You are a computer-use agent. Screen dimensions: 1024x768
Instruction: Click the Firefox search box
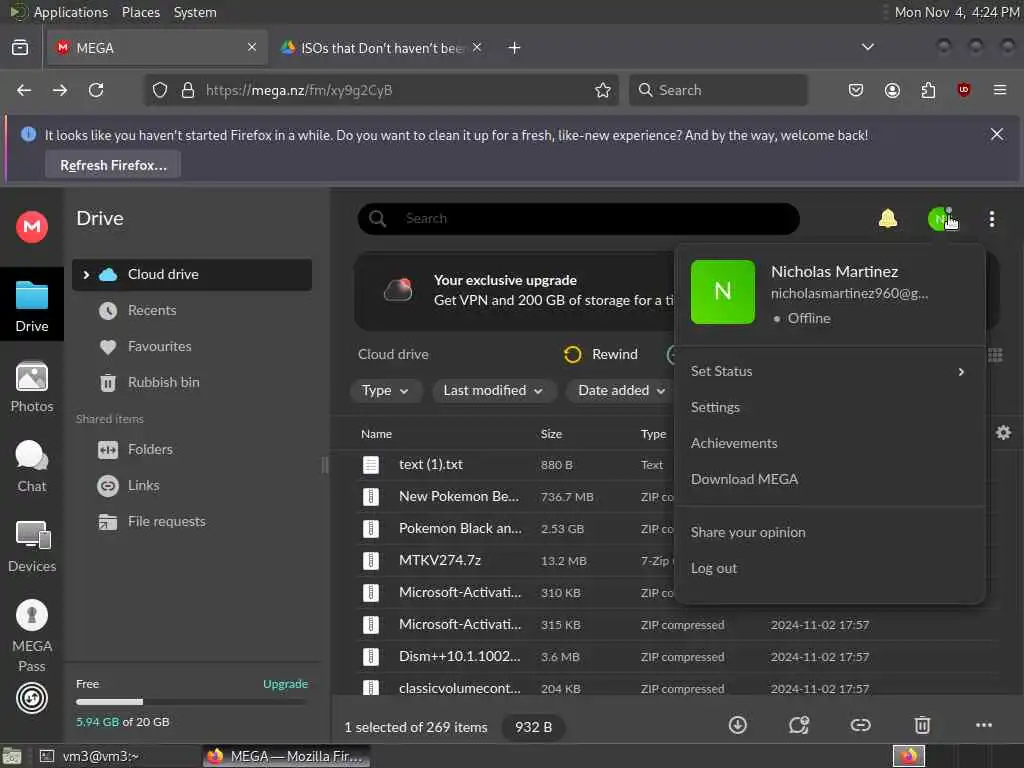point(718,90)
